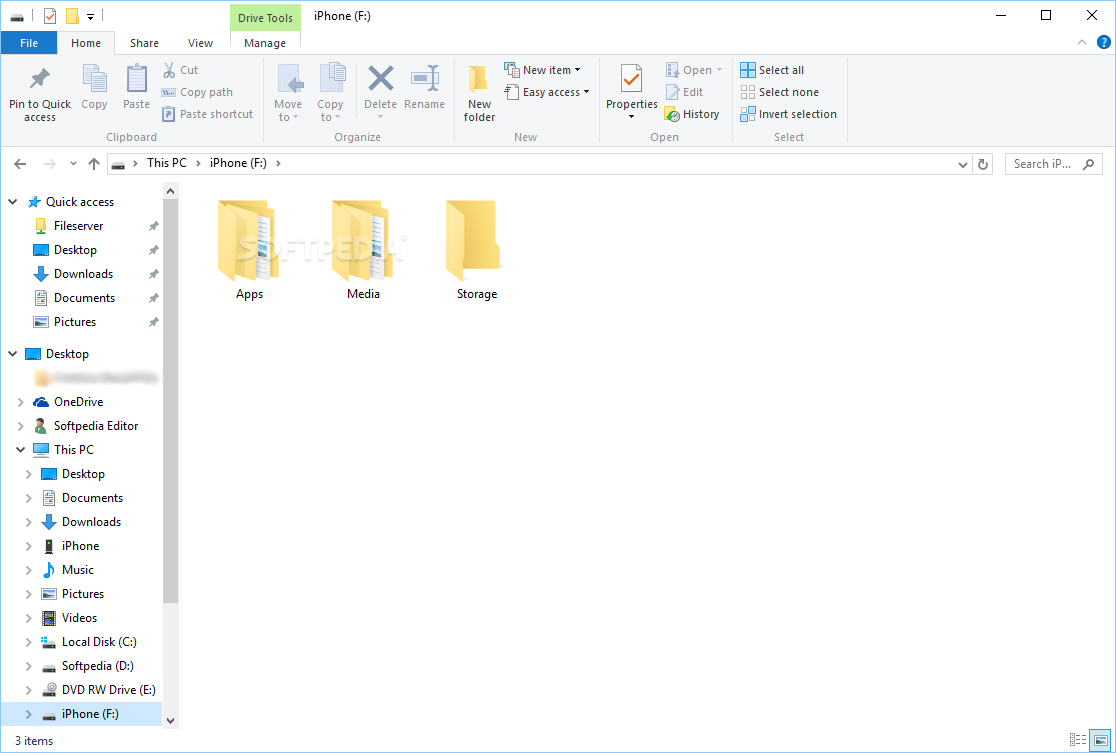Create a New folder from ribbon

click(x=479, y=93)
